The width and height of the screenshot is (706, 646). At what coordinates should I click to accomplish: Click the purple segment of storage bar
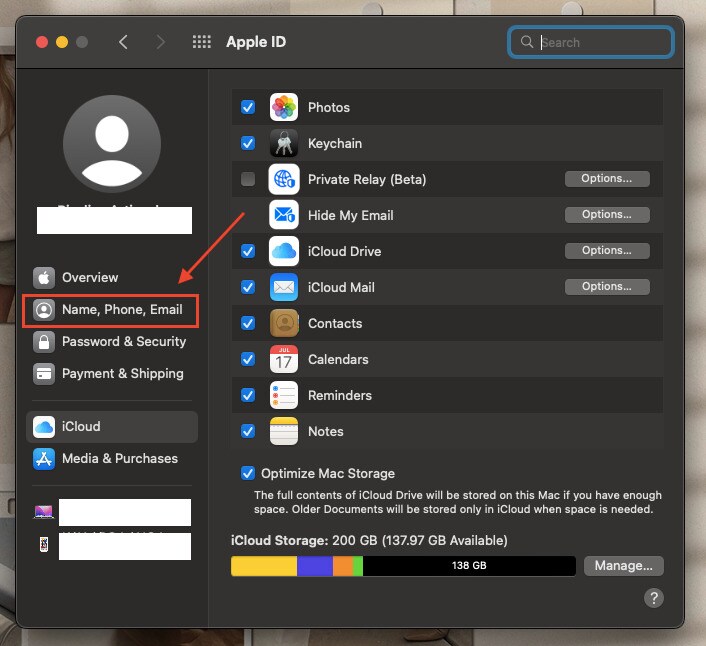315,566
